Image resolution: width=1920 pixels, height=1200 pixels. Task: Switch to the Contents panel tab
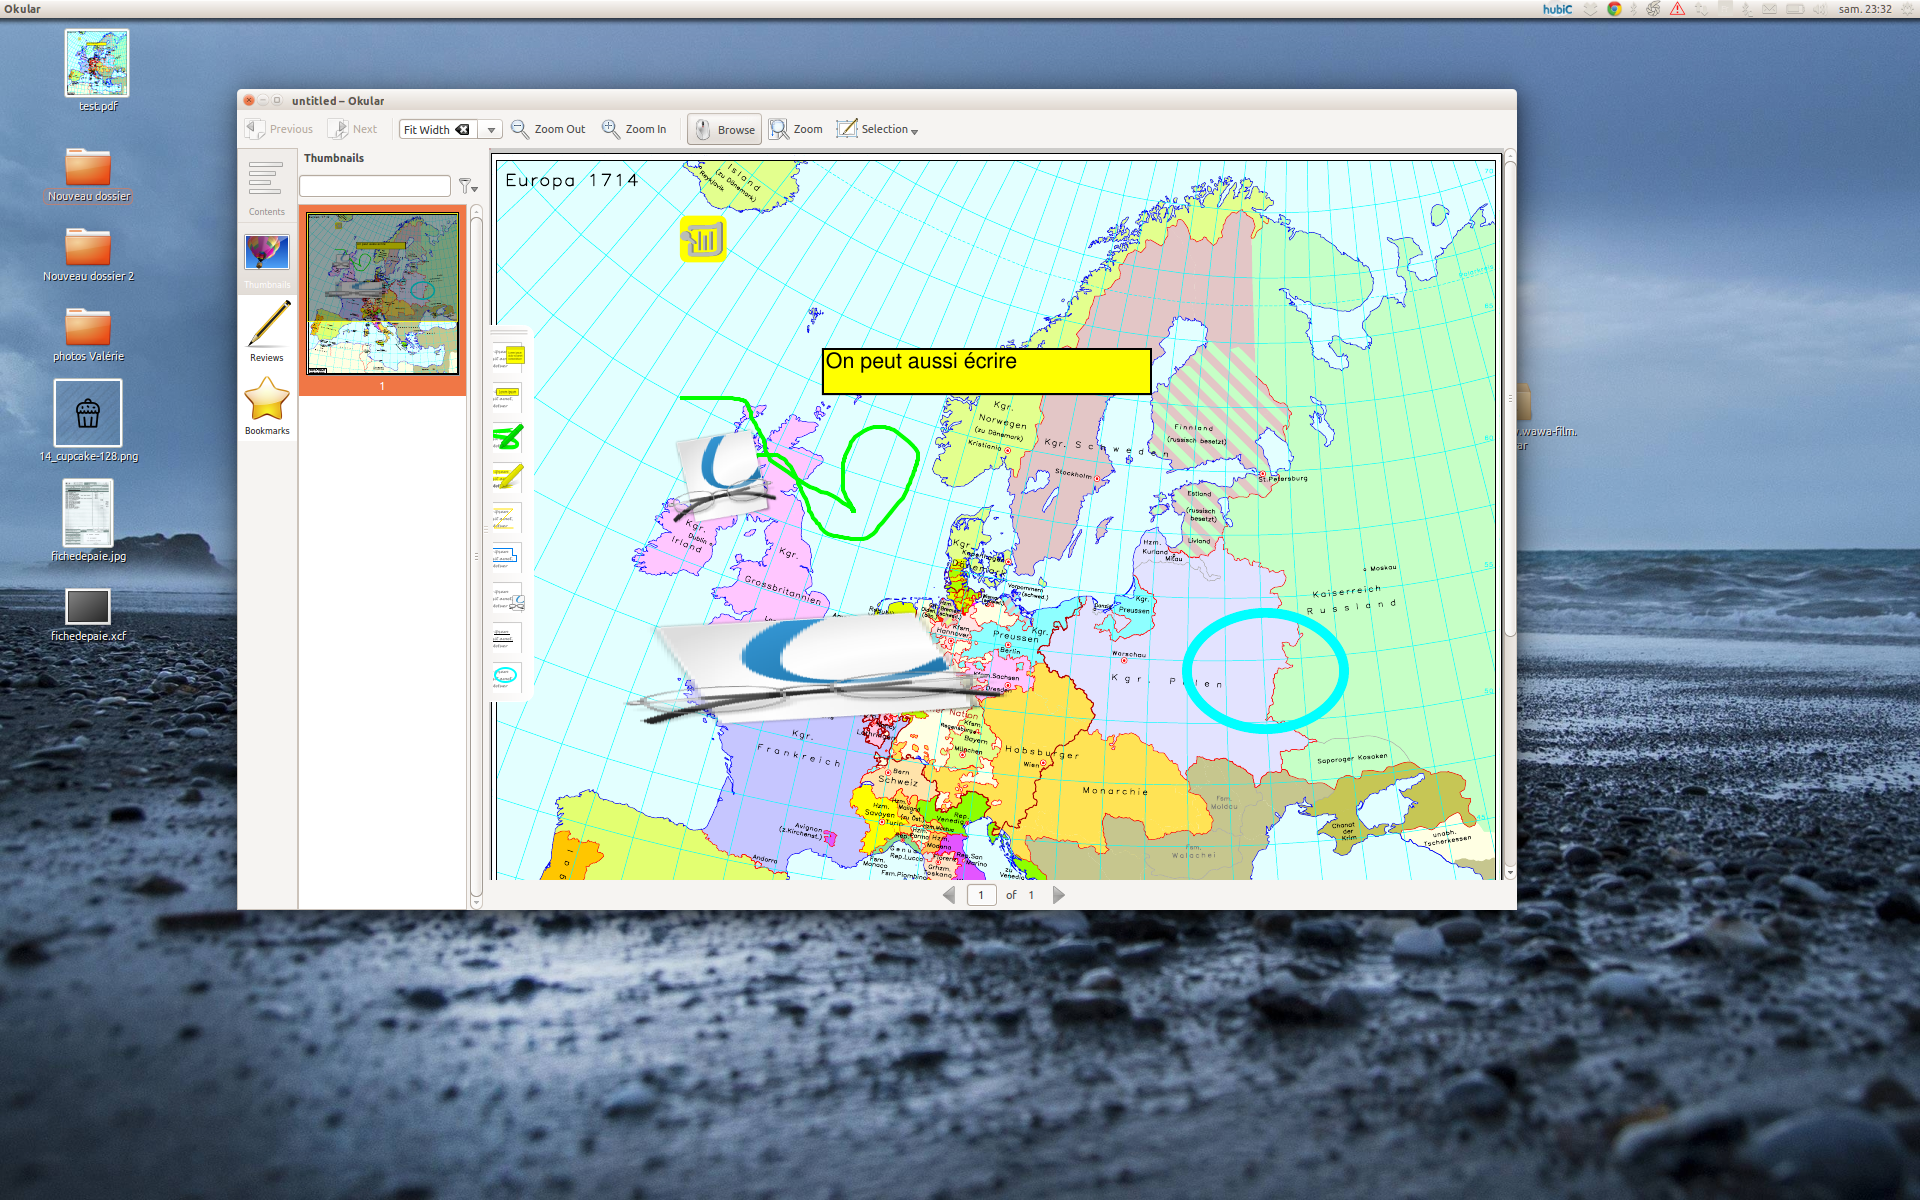(x=267, y=187)
